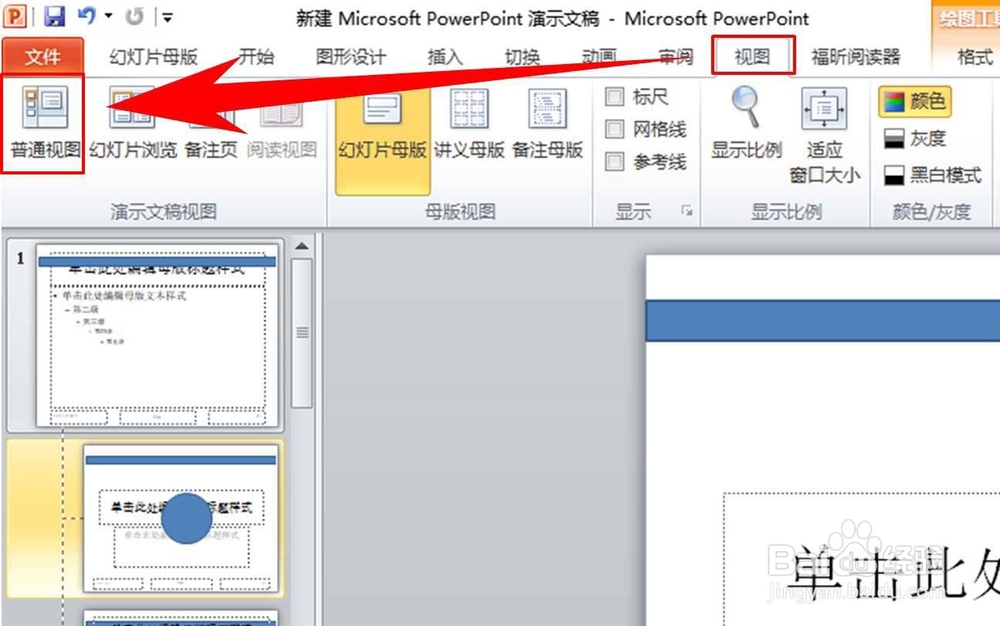Open Customize Quick Access Toolbar dropdown

(167, 18)
